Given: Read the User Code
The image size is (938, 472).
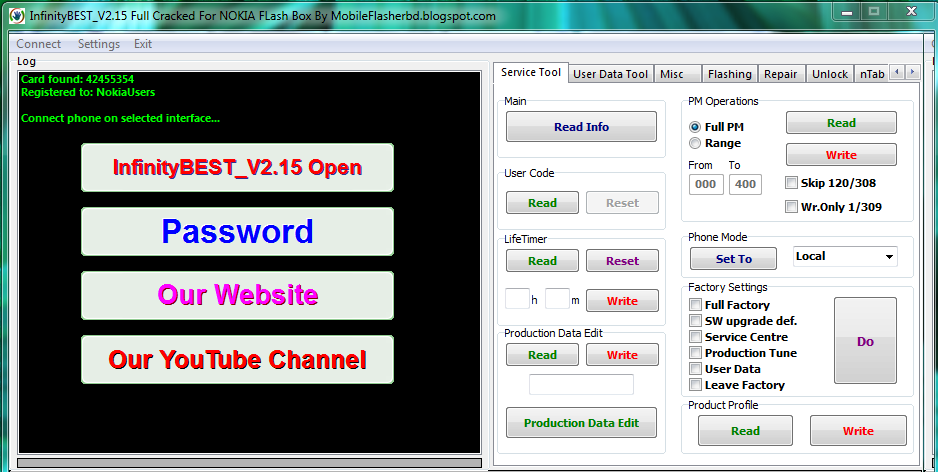Looking at the screenshot, I should (543, 203).
